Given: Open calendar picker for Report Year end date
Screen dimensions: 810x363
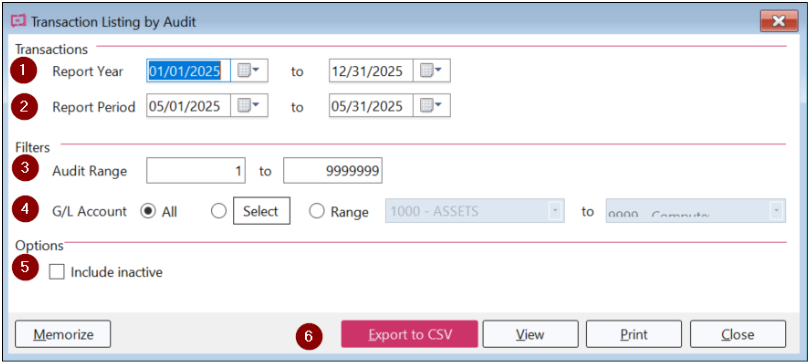Looking at the screenshot, I should pyautogui.click(x=431, y=71).
